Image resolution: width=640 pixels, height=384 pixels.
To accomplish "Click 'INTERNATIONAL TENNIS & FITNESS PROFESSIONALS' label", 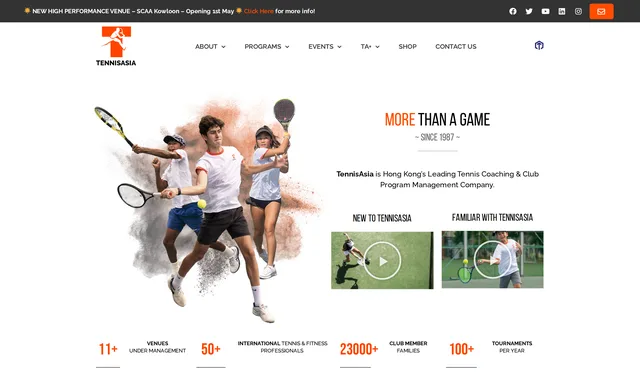I will [282, 347].
